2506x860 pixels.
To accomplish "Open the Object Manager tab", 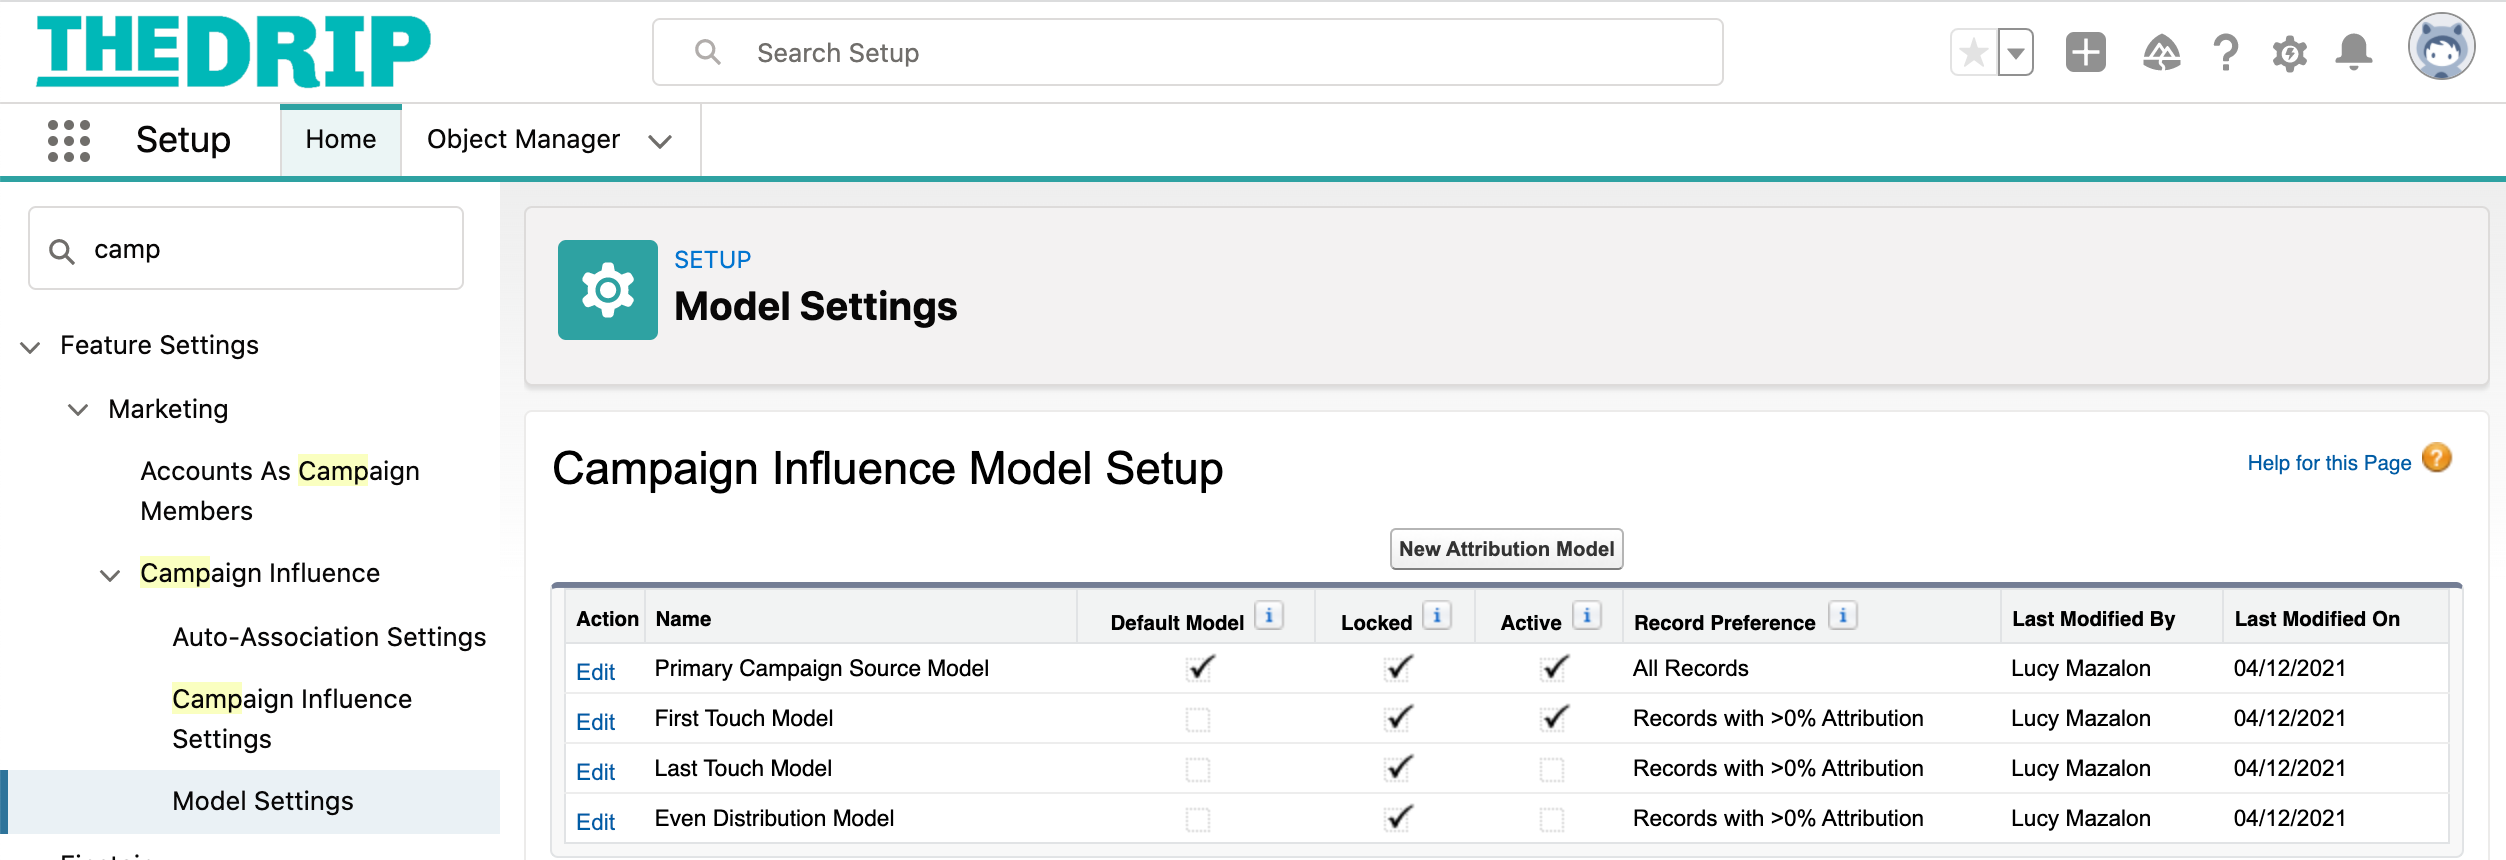I will click(x=523, y=140).
